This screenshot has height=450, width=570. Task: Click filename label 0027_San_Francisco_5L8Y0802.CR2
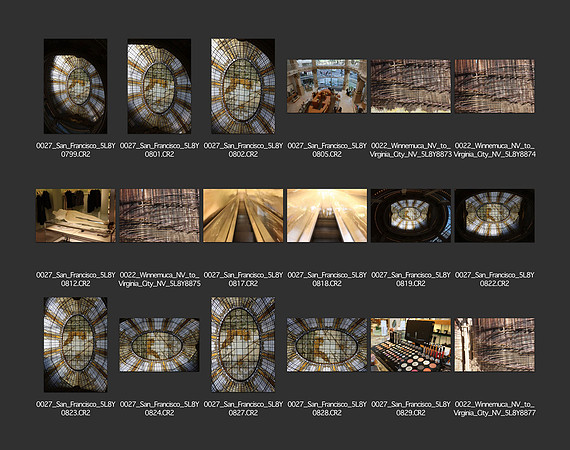[x=243, y=150]
